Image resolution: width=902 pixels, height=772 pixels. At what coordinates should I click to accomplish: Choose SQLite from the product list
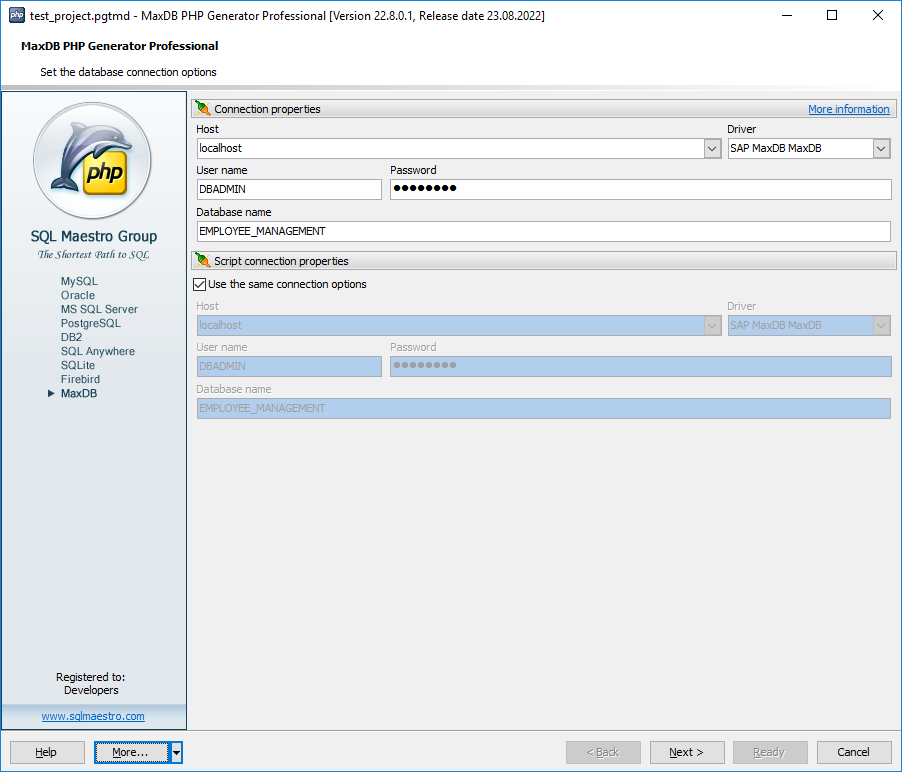coord(79,366)
